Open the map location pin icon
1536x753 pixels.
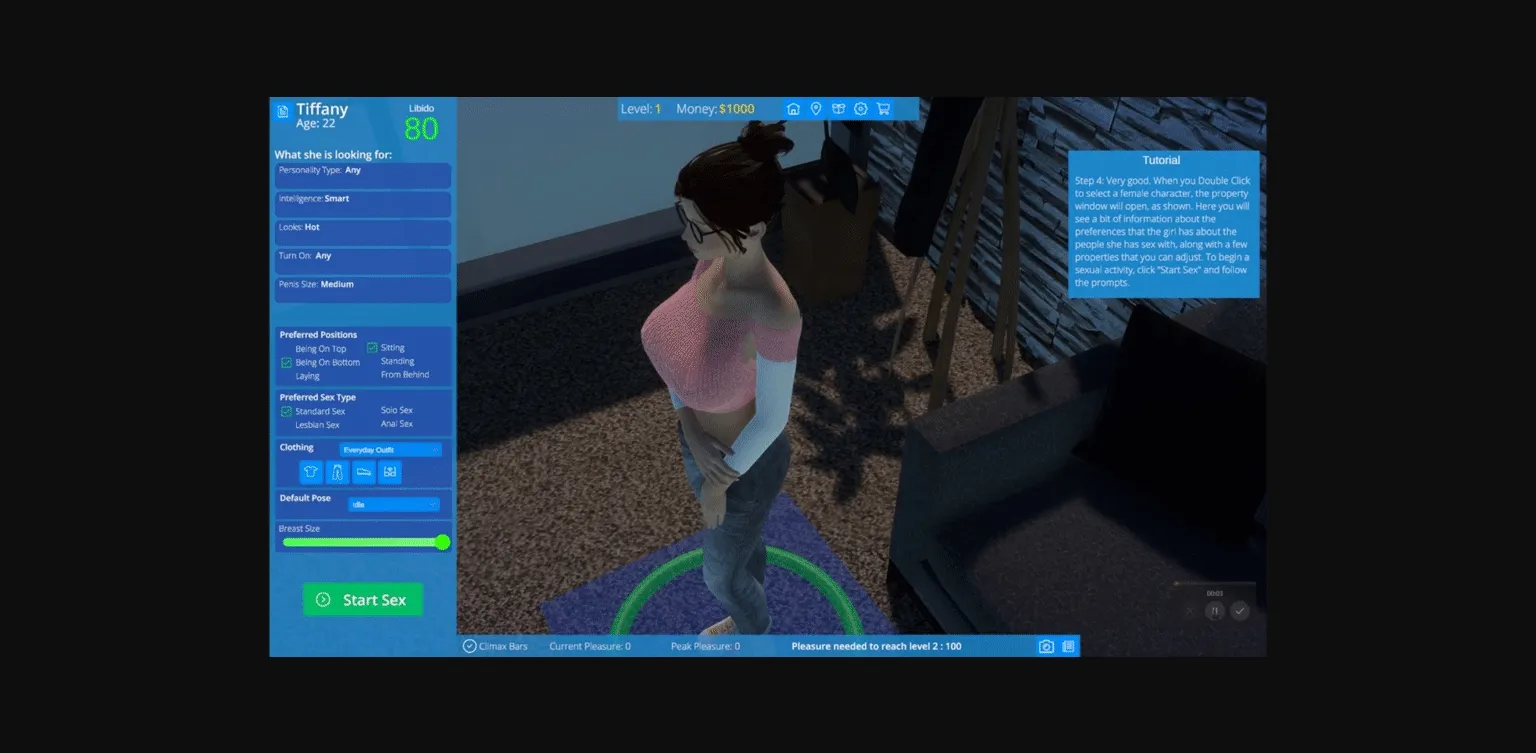pyautogui.click(x=816, y=109)
